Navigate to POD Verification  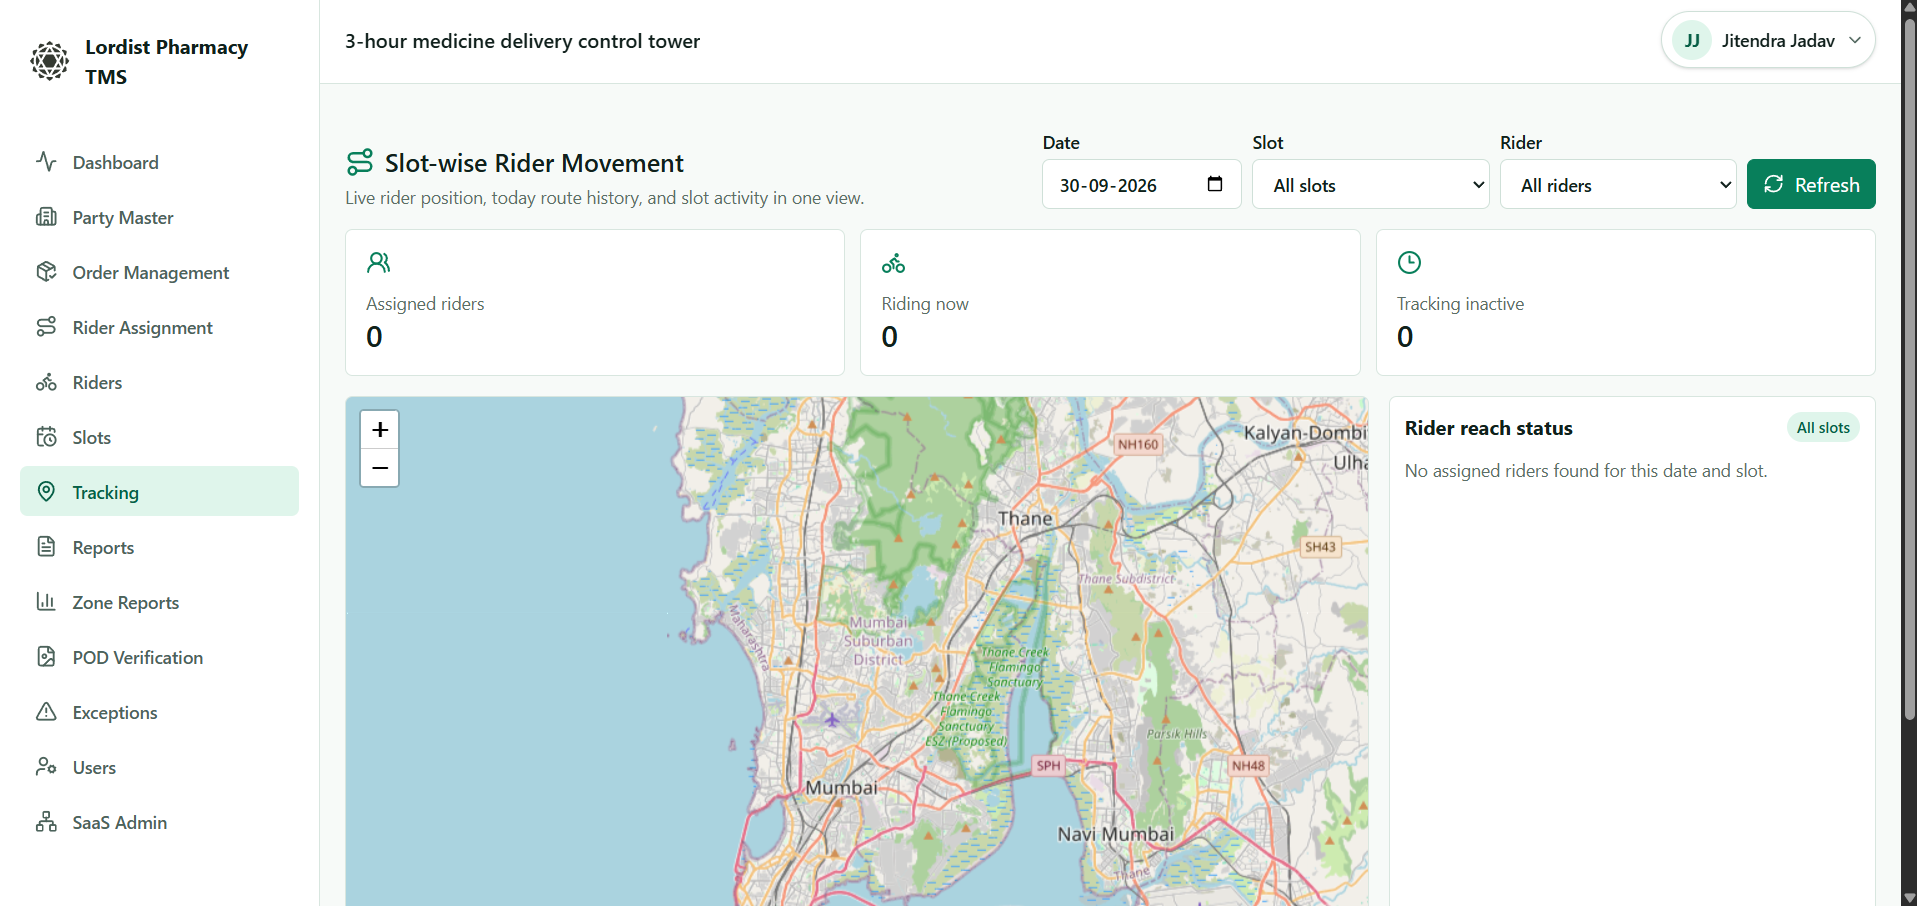pyautogui.click(x=159, y=657)
